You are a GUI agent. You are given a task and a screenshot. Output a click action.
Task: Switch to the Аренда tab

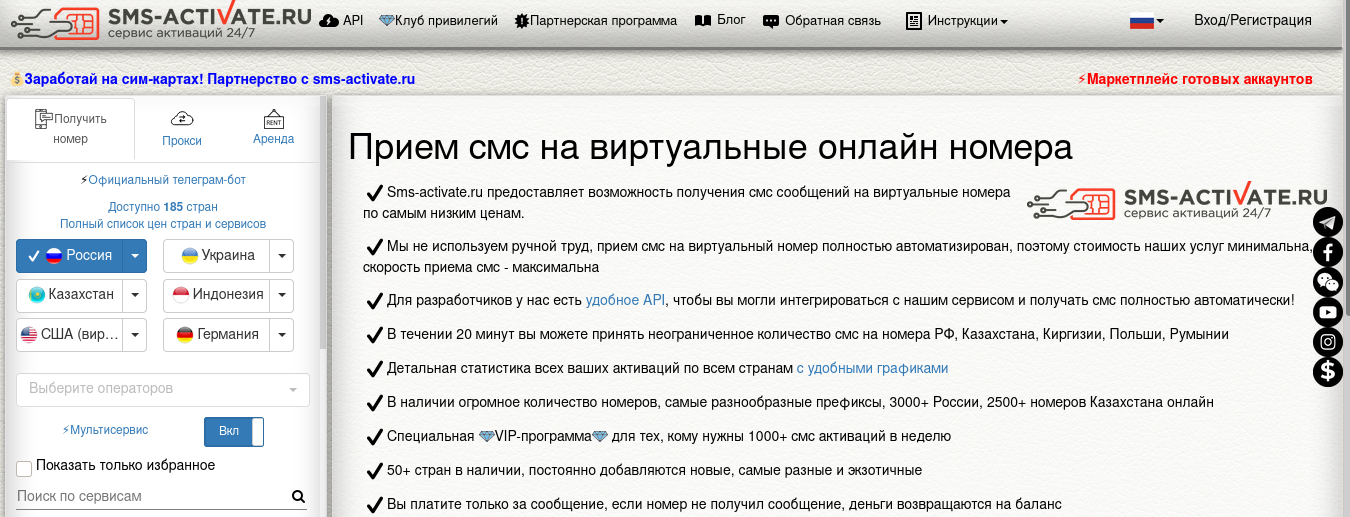[x=274, y=129]
